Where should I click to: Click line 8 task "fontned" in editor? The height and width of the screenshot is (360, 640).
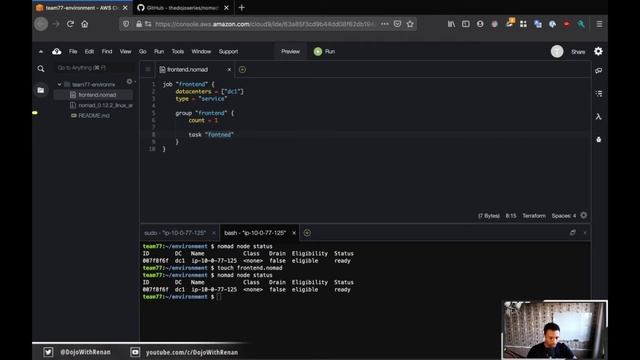click(211, 135)
